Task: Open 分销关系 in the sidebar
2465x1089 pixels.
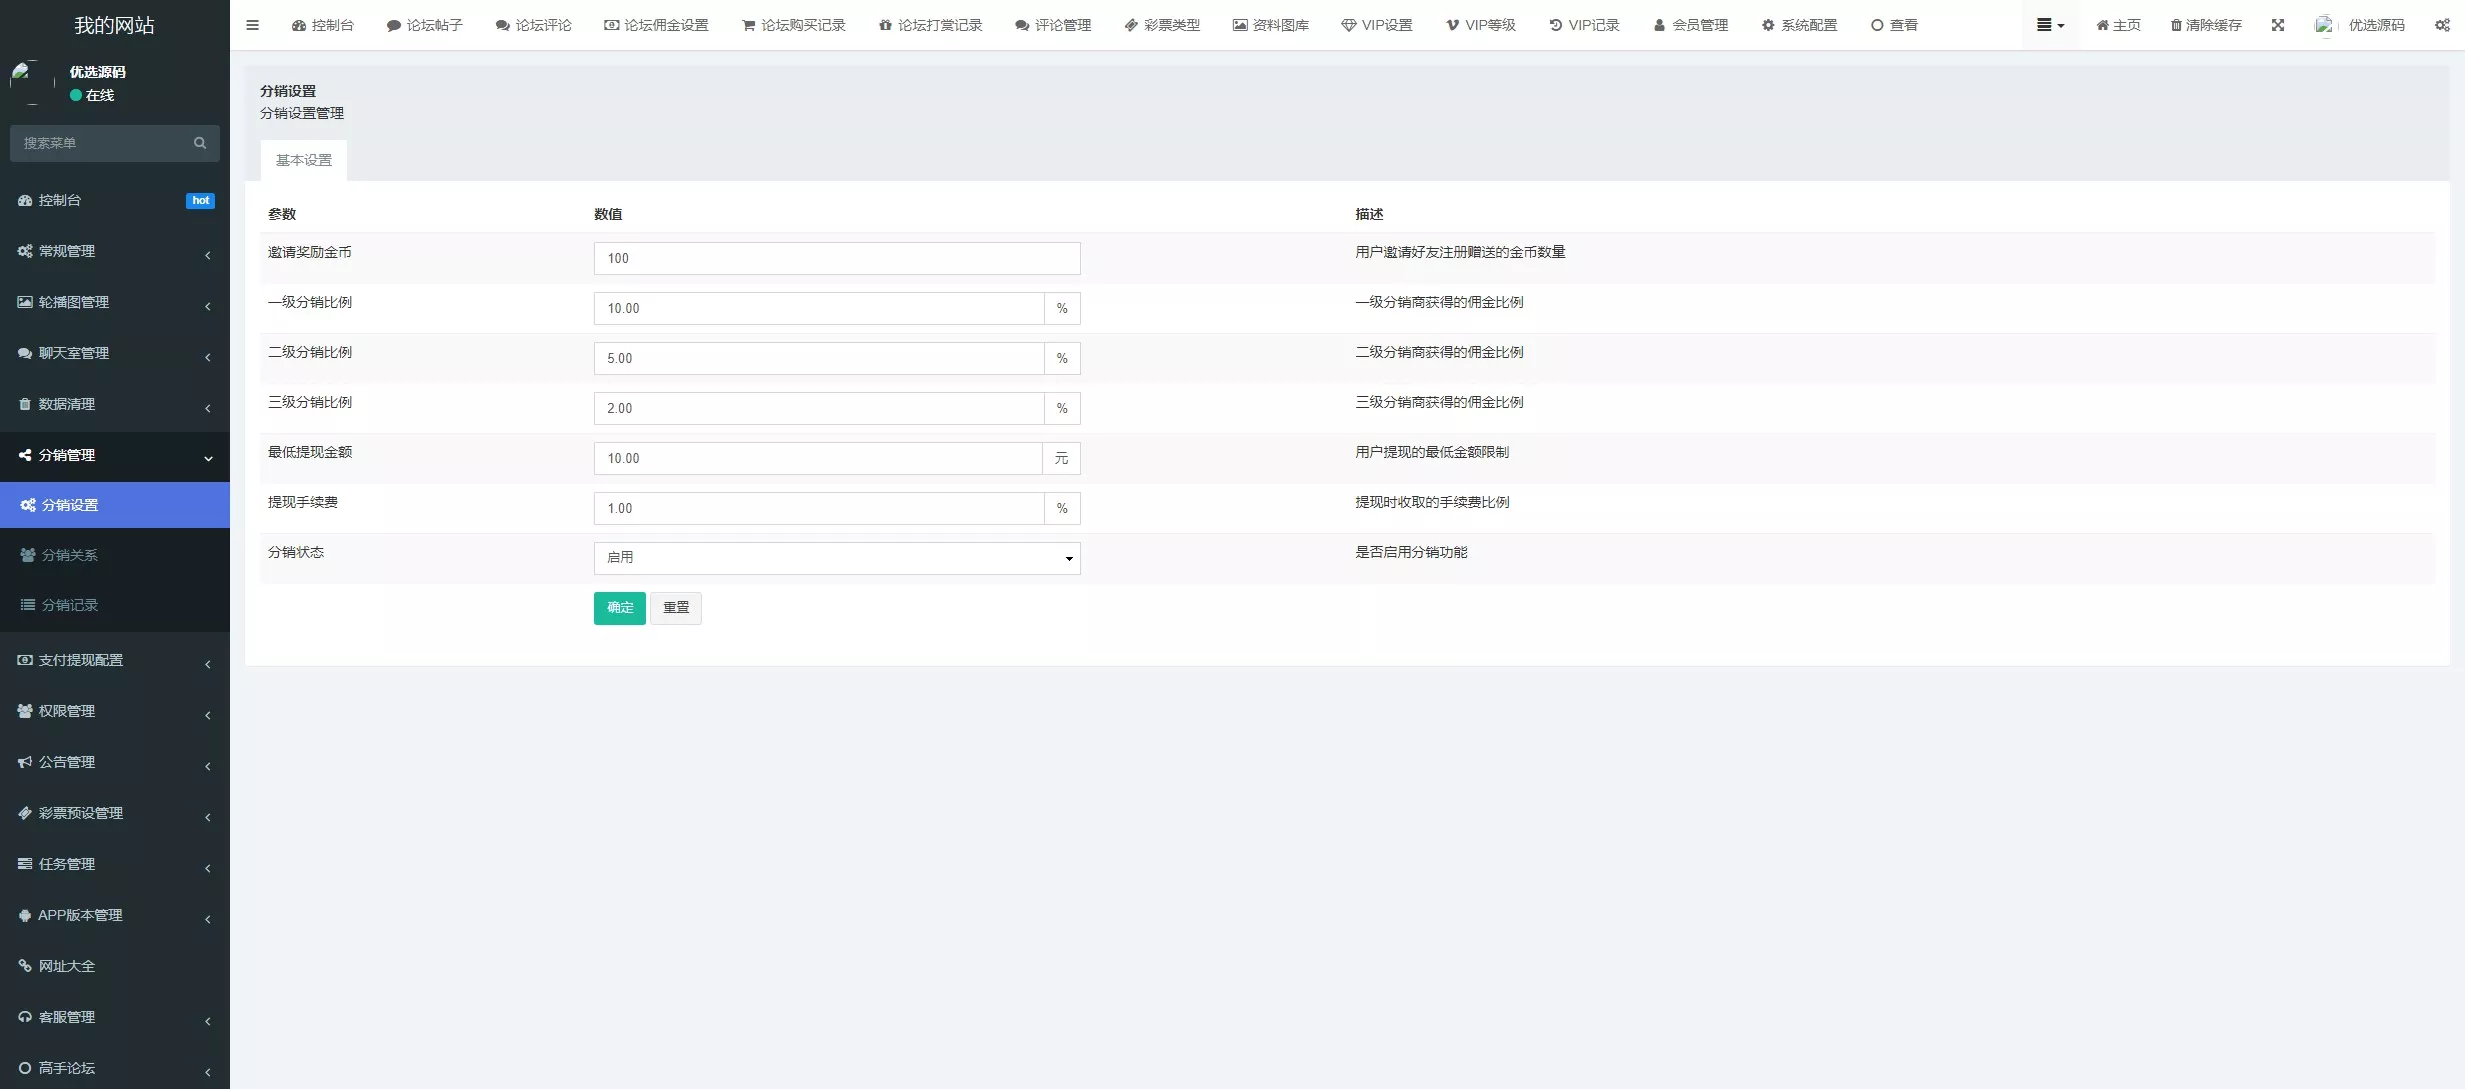Action: pyautogui.click(x=69, y=555)
